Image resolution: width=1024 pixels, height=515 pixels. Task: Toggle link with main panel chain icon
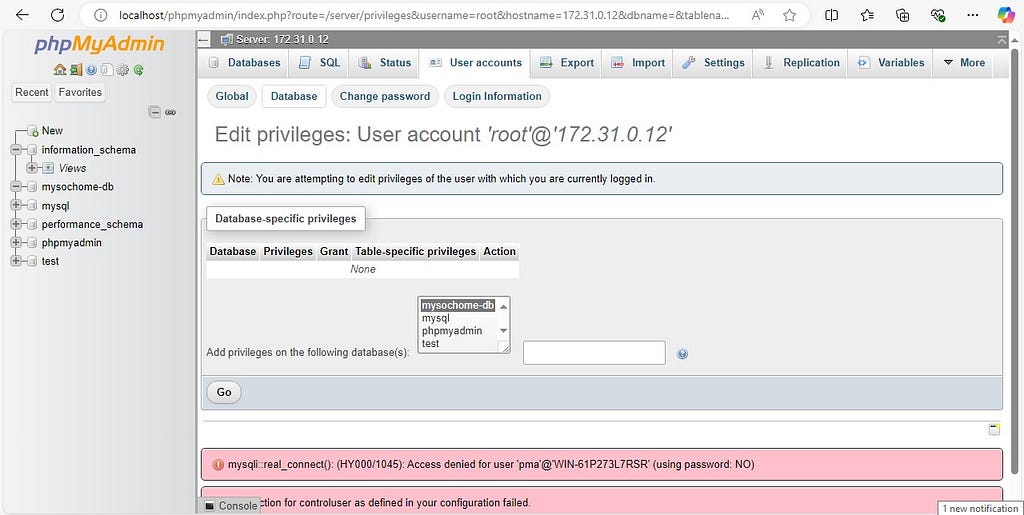coord(170,112)
